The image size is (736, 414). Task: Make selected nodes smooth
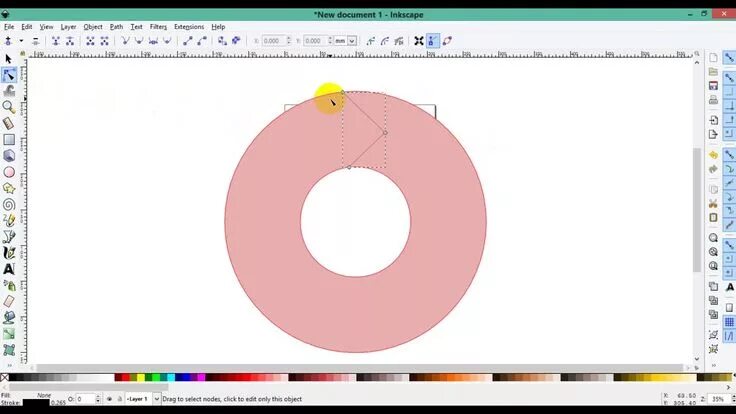click(139, 41)
